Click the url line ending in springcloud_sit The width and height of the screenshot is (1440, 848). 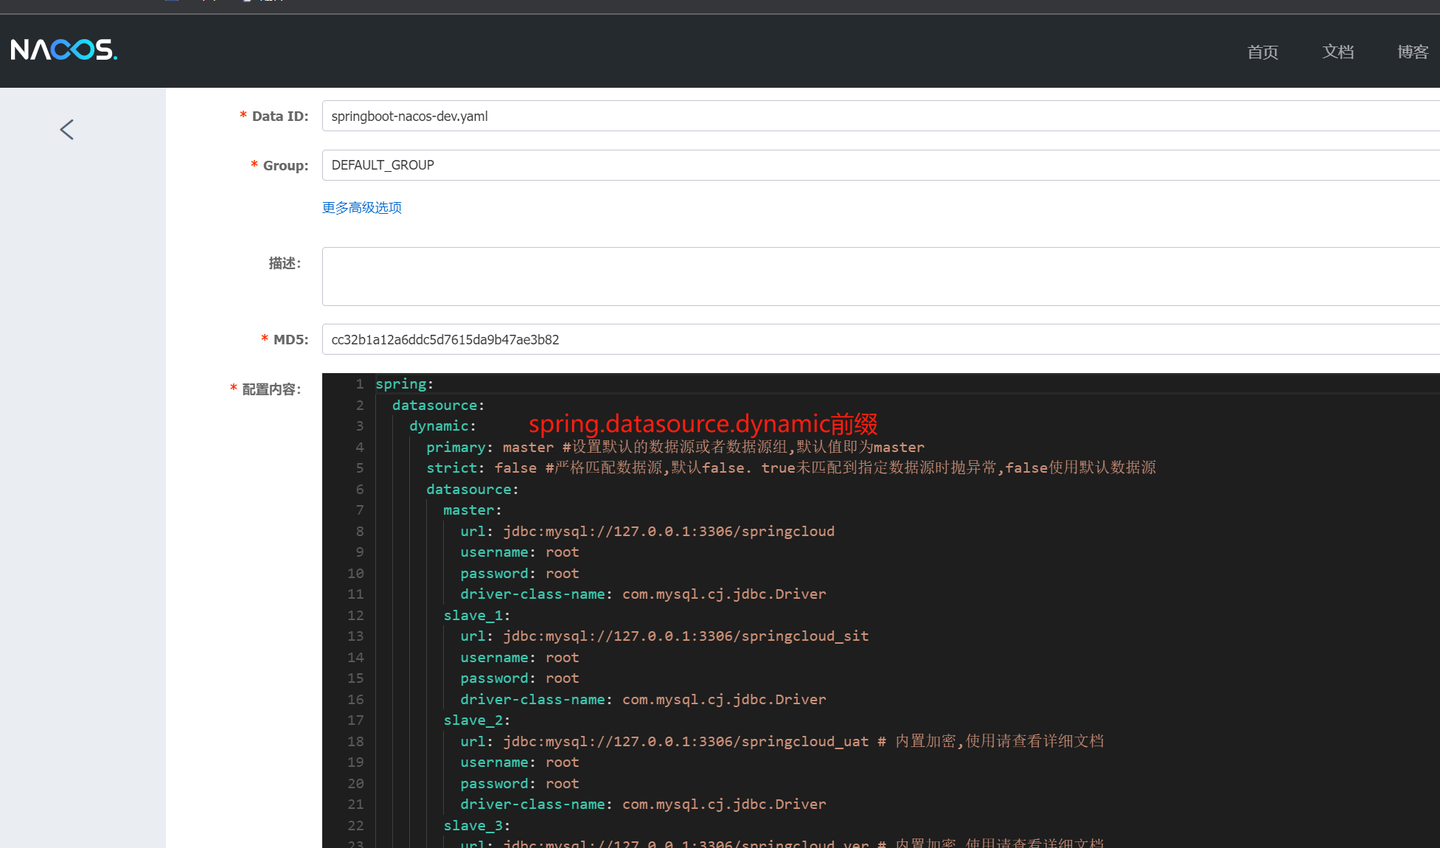coord(664,636)
